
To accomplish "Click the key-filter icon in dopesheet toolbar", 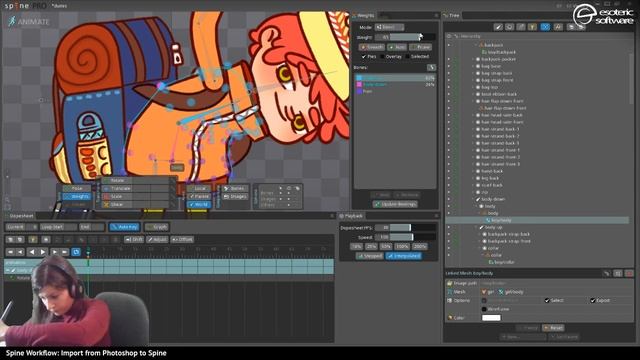I will (33, 240).
